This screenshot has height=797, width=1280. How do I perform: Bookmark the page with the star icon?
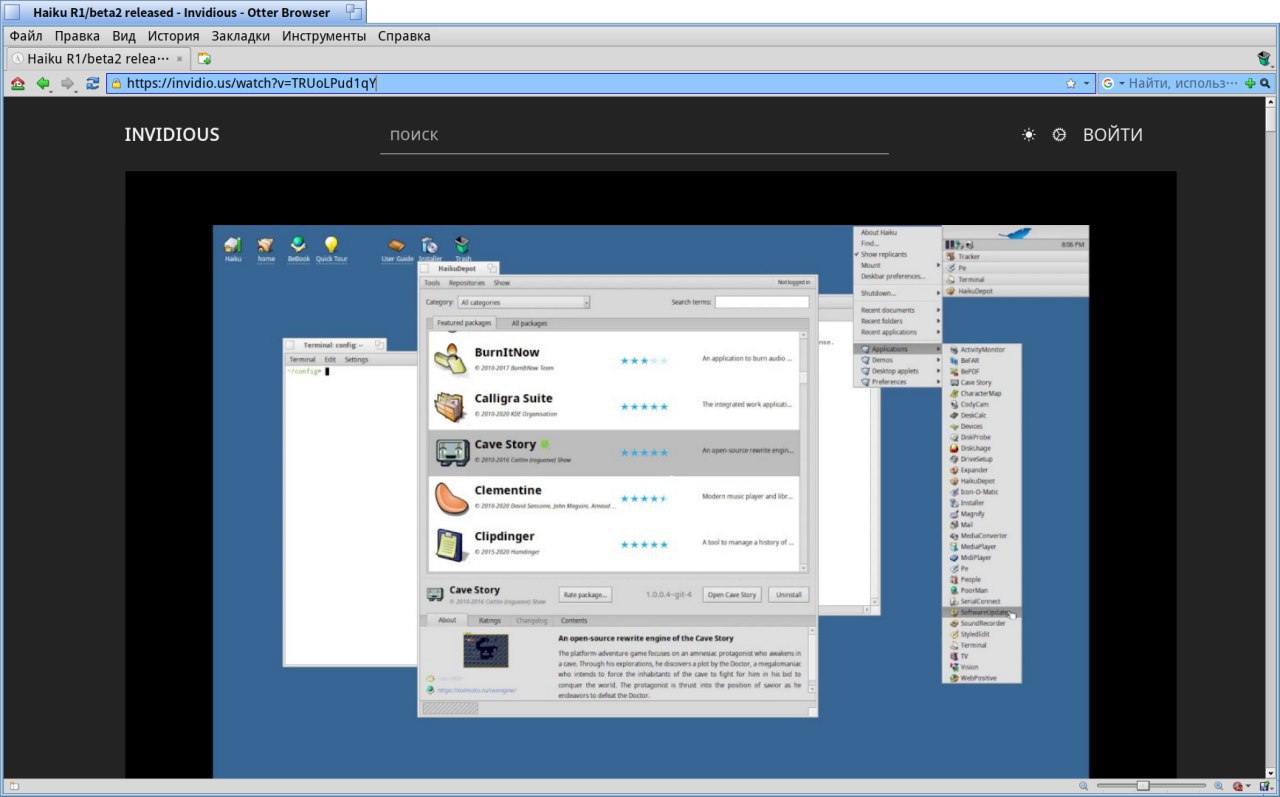pyautogui.click(x=1071, y=84)
